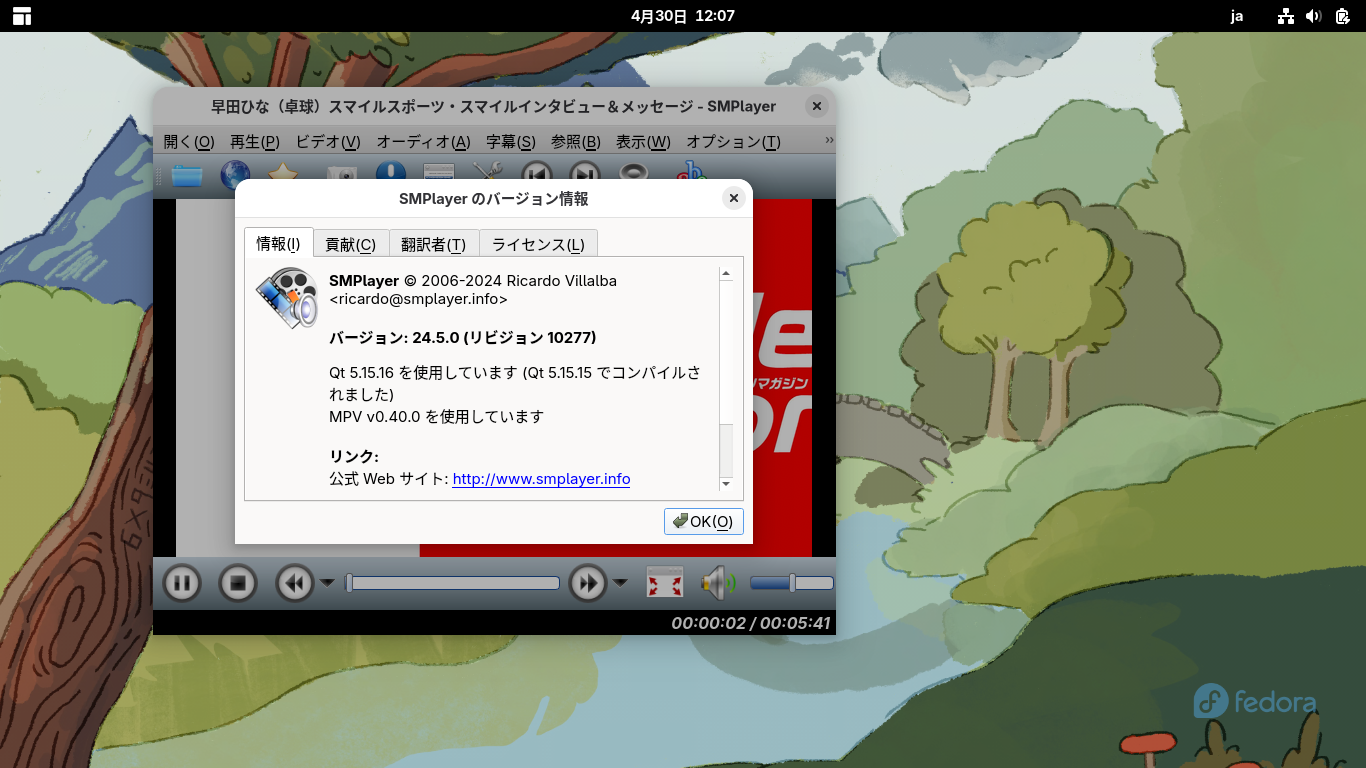
Task: Open the calendar via the 4月30日 12:07 clock
Action: click(x=683, y=16)
